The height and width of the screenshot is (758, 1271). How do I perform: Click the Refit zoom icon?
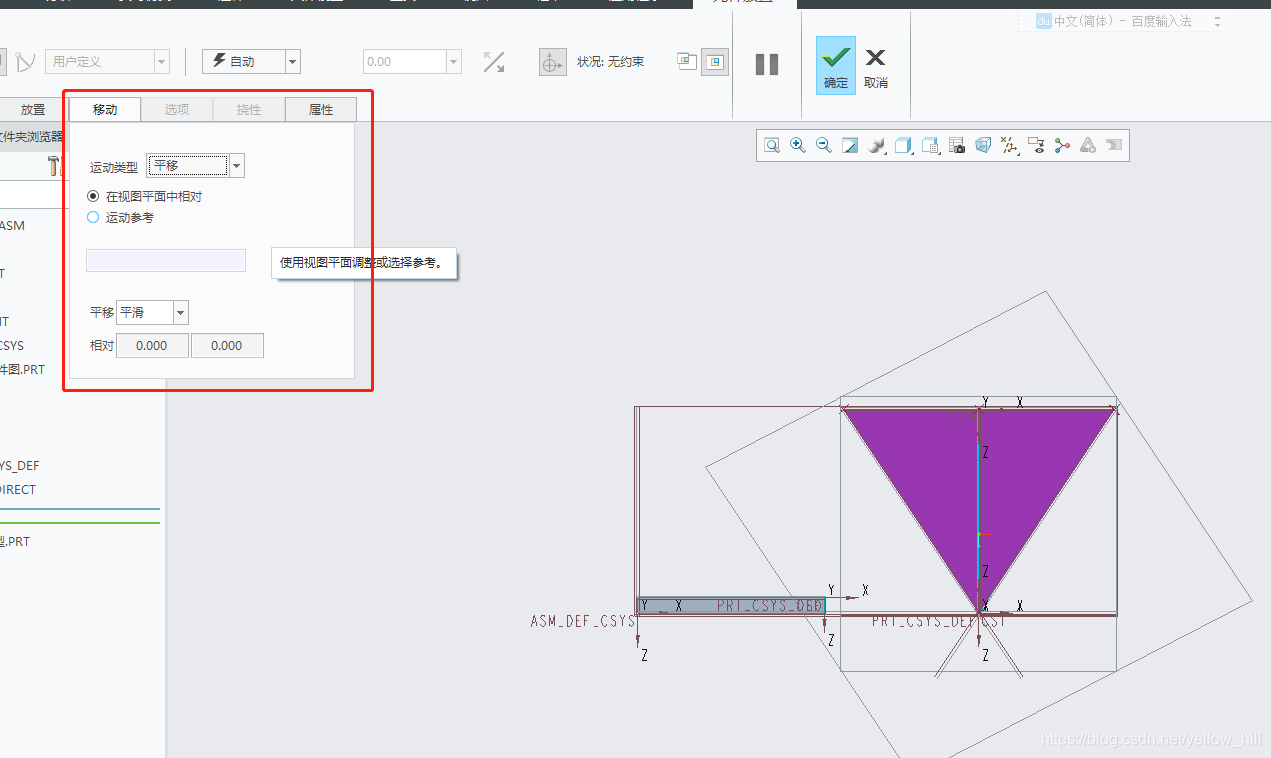click(x=772, y=146)
